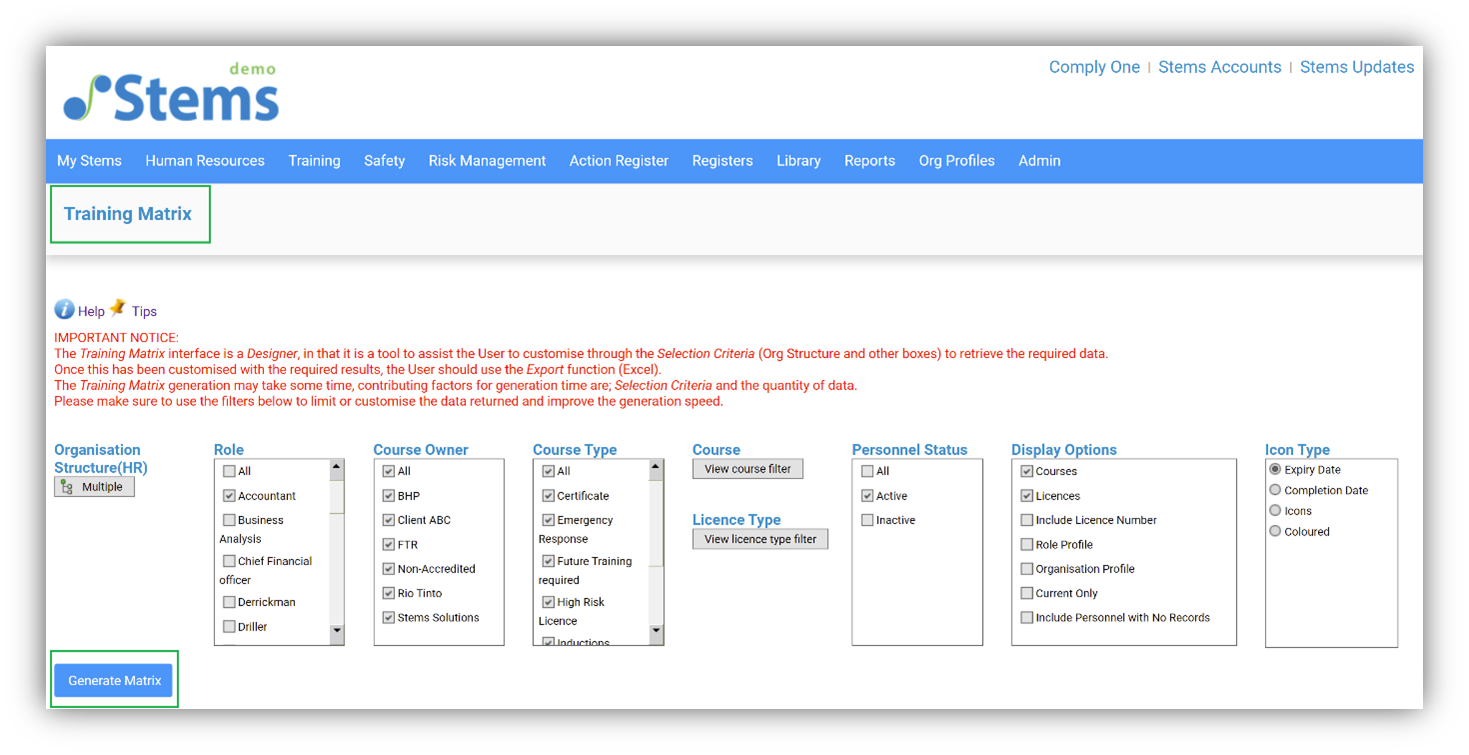Open the Multiple organisation structure selector
Screen dimensions: 1469x755
click(x=94, y=487)
